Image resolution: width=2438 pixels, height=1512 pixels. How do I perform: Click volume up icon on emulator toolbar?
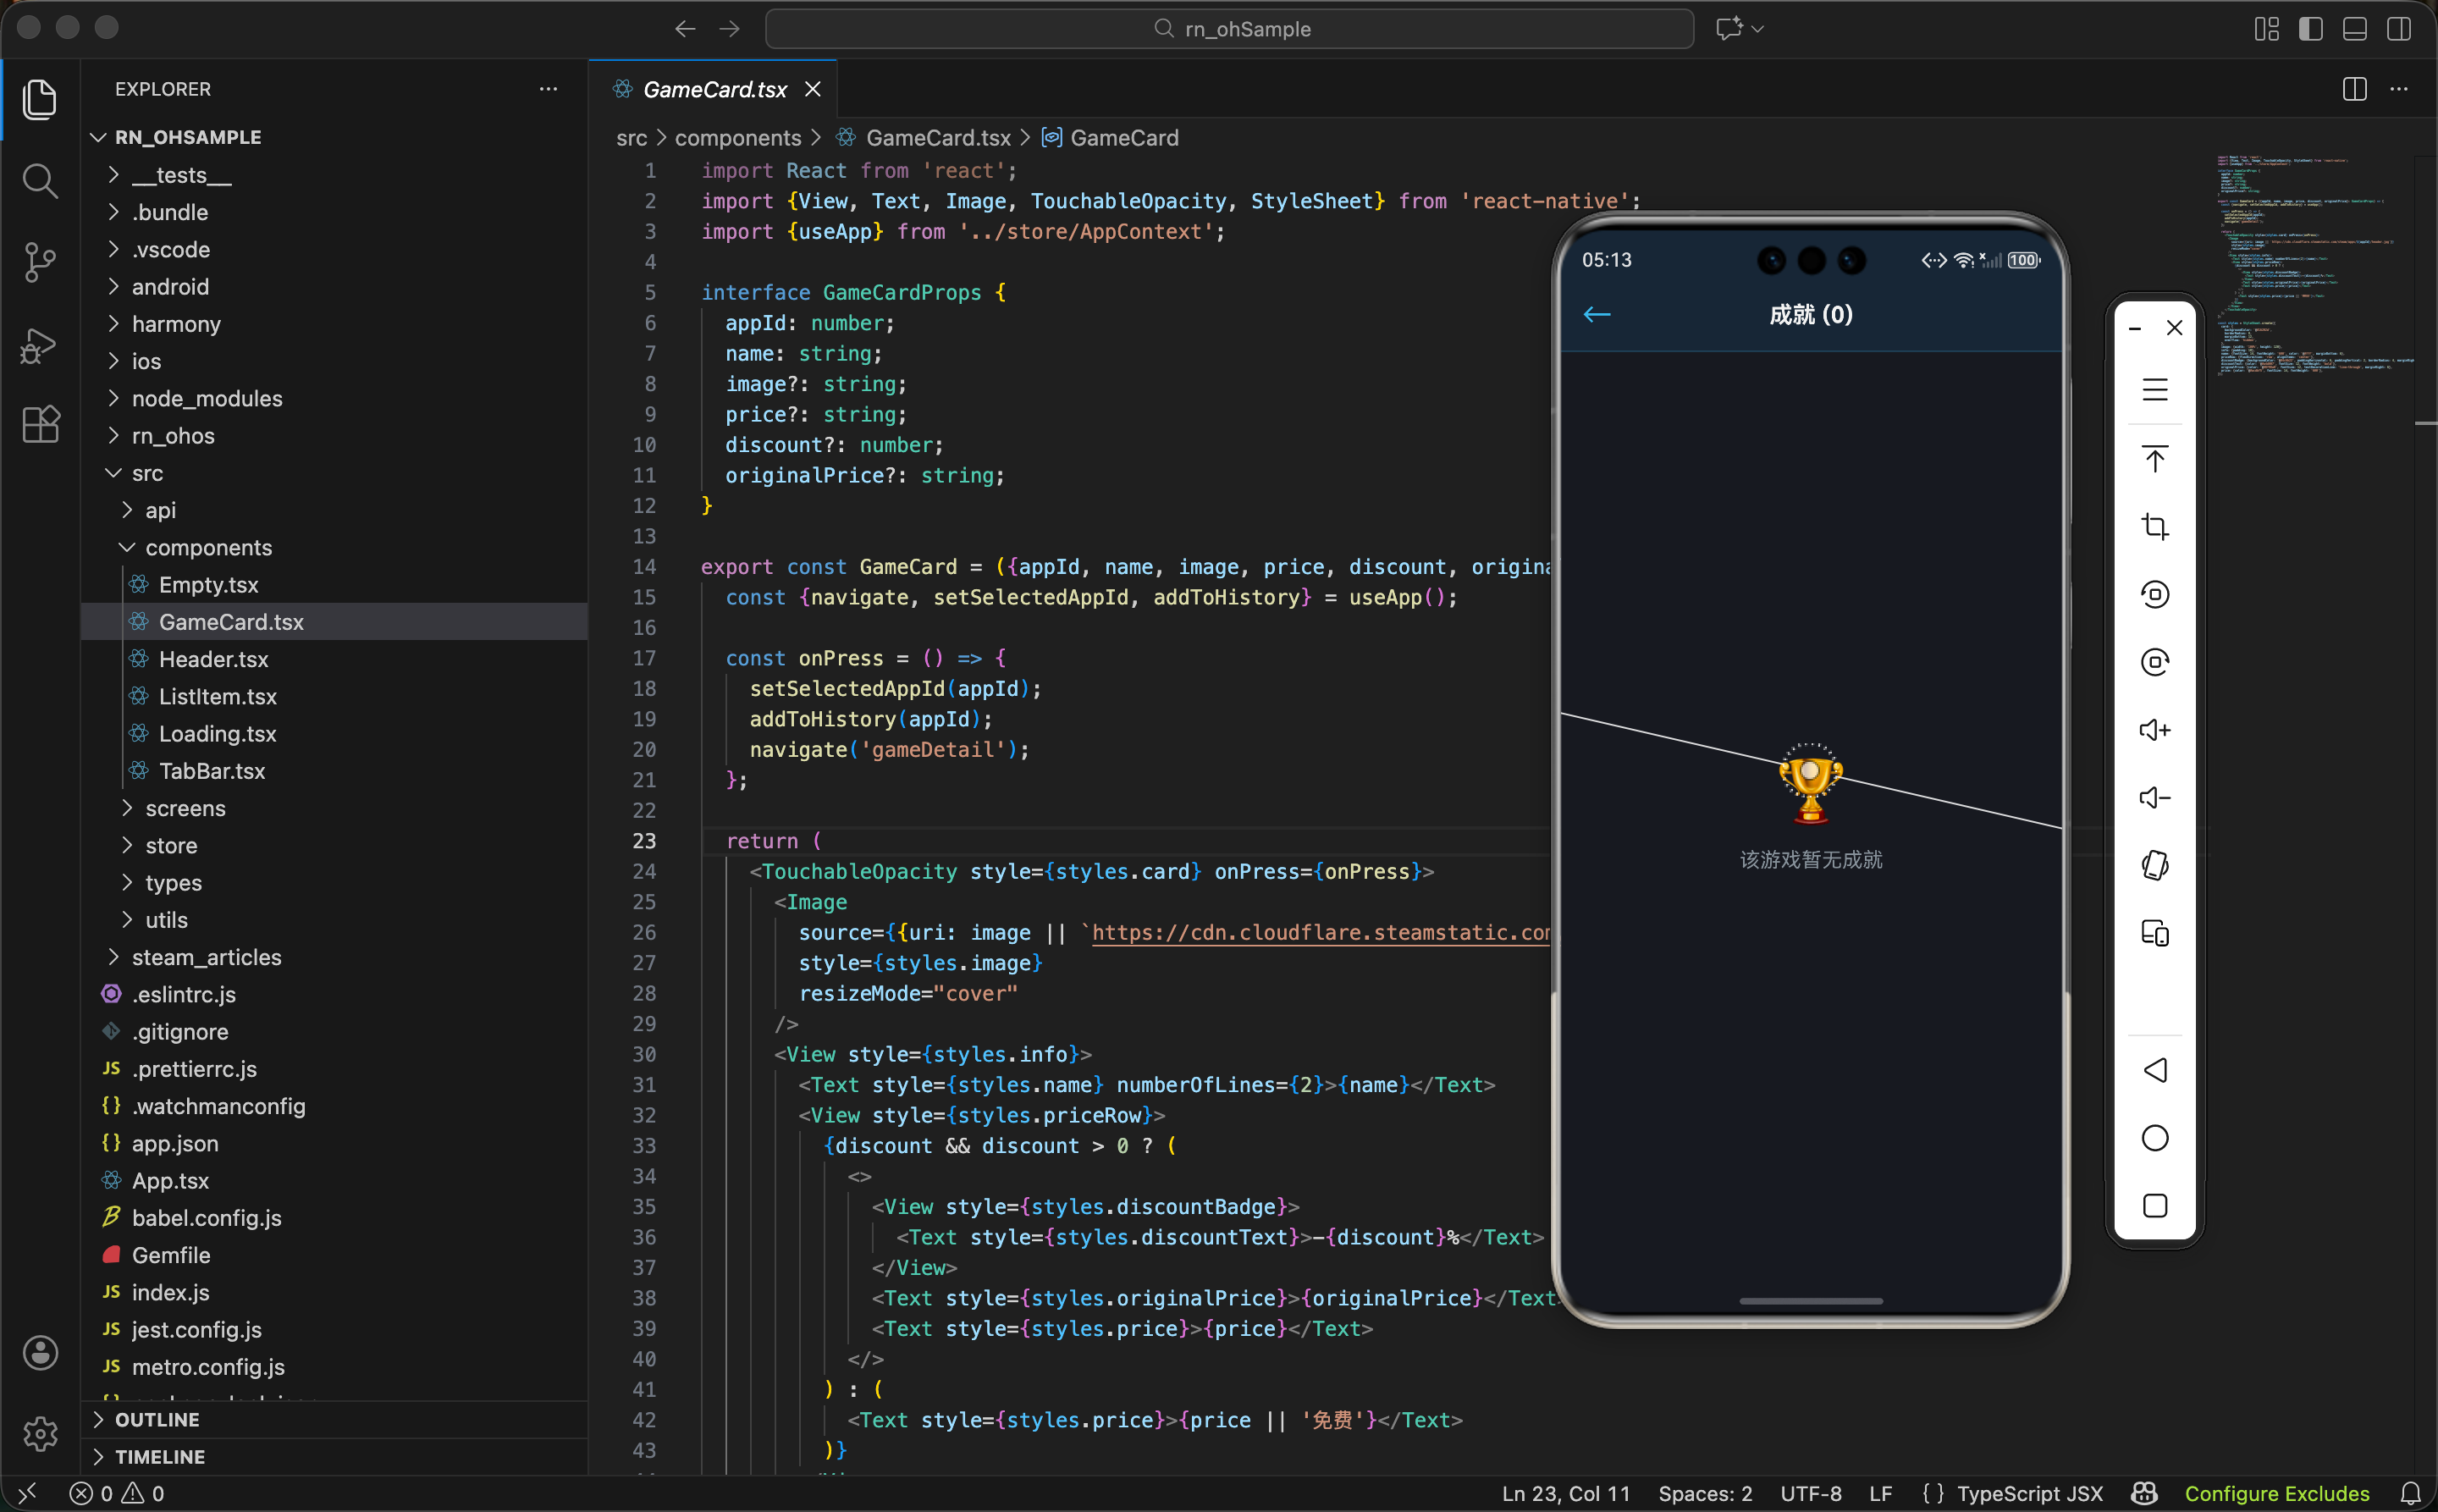(2154, 730)
